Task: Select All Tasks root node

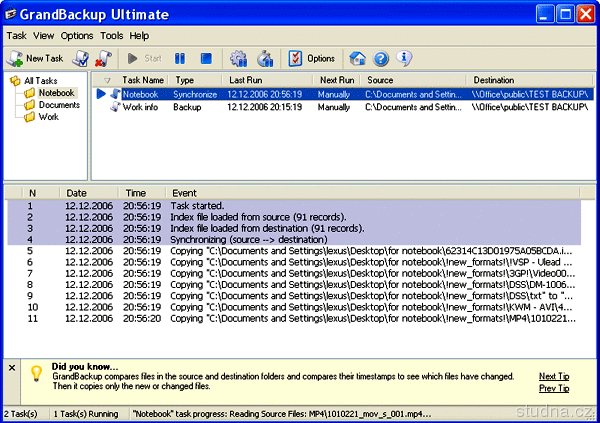Action: pyautogui.click(x=41, y=80)
